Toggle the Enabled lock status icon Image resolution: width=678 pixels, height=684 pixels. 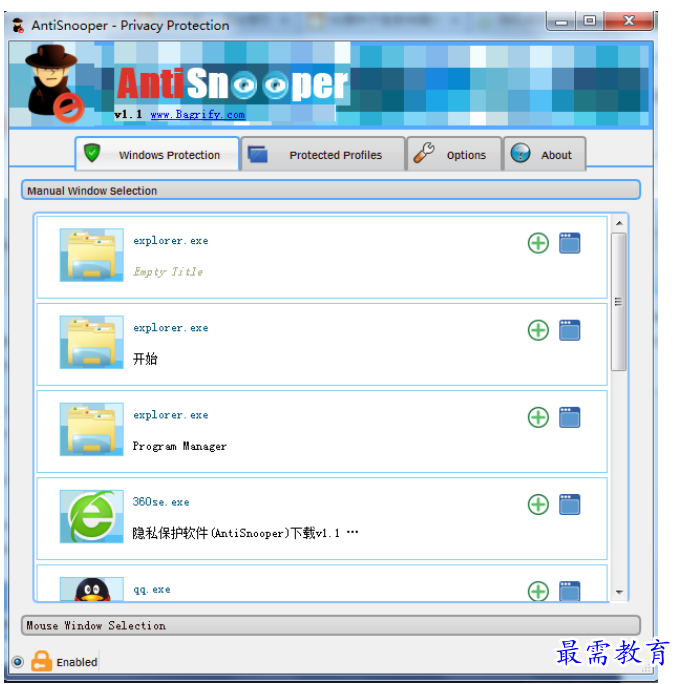pyautogui.click(x=41, y=661)
